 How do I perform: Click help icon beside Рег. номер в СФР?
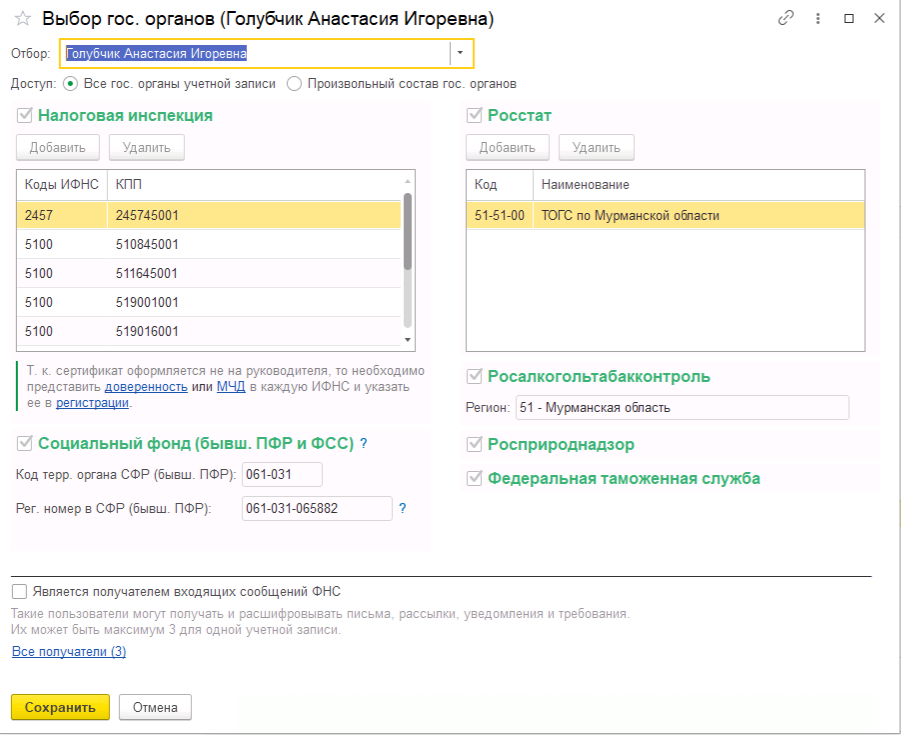tap(403, 509)
